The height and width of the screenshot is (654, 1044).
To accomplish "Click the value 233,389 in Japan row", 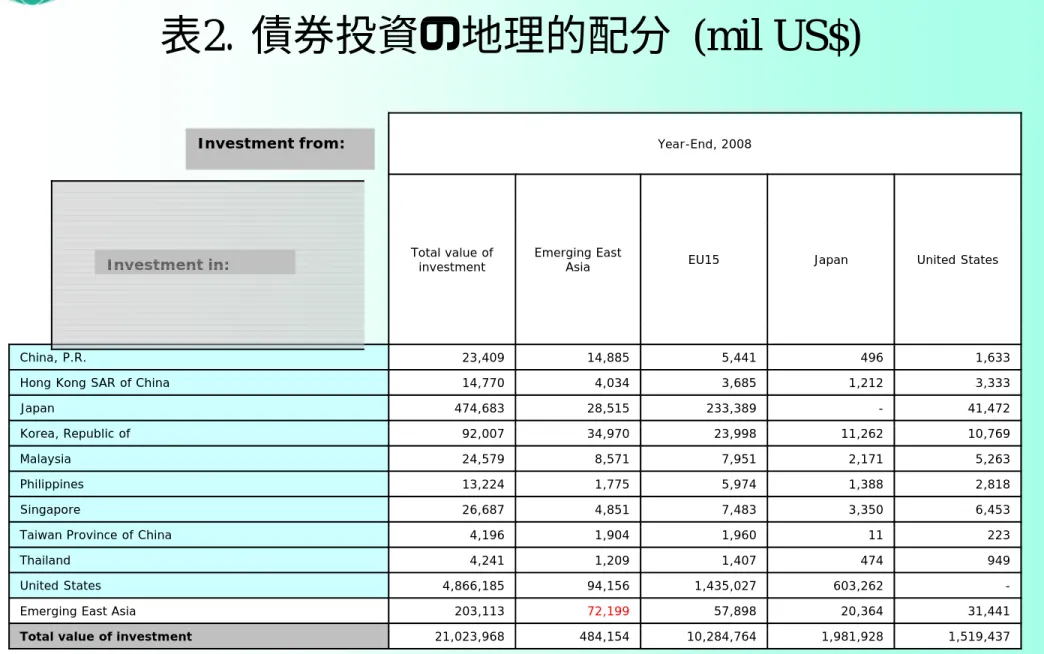I will pyautogui.click(x=731, y=408).
